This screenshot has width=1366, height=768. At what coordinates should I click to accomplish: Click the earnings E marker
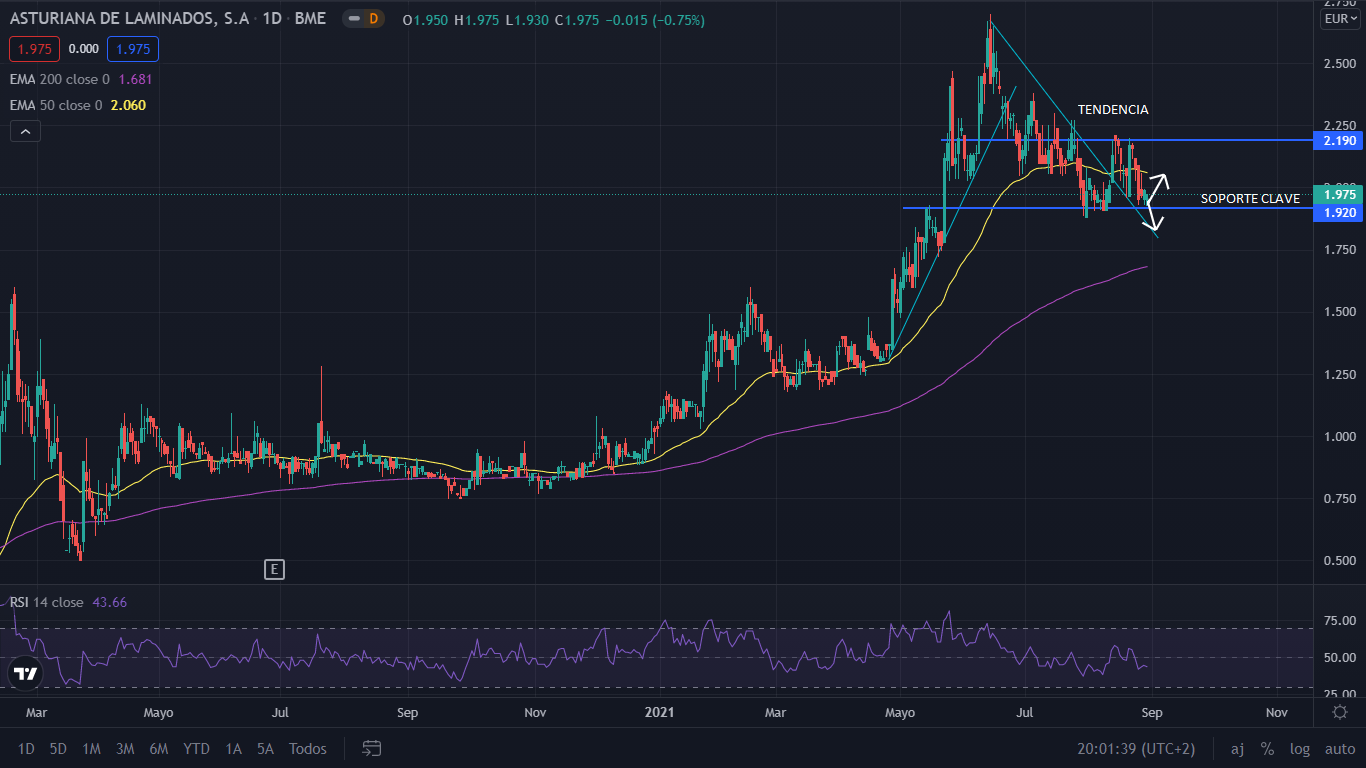tap(274, 570)
